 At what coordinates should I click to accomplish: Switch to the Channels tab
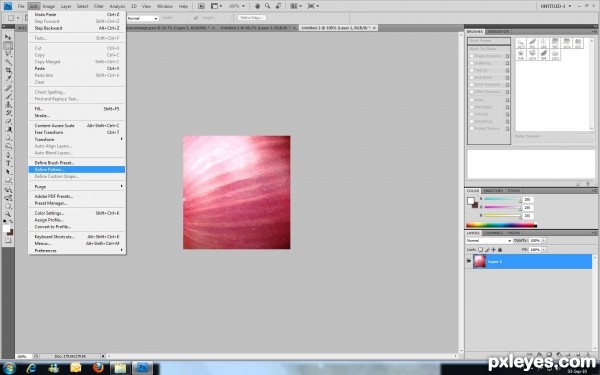494,233
